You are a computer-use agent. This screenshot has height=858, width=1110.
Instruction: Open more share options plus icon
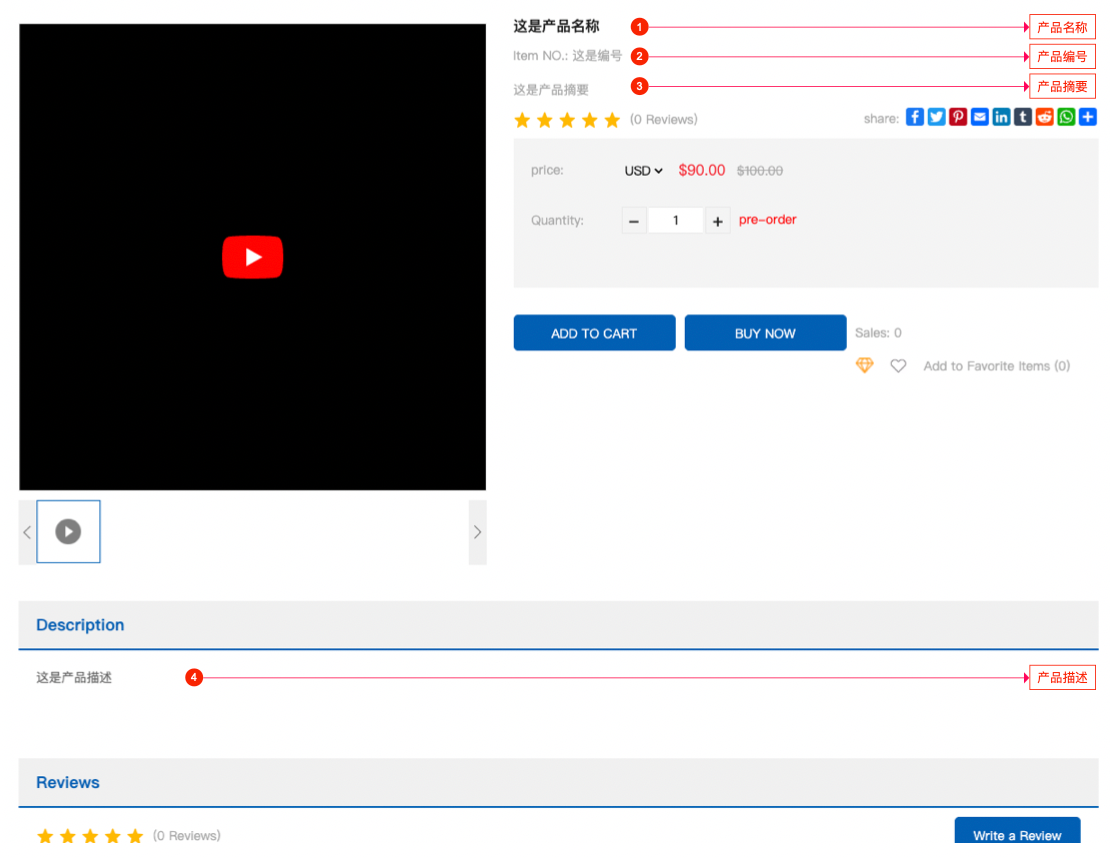[1088, 117]
